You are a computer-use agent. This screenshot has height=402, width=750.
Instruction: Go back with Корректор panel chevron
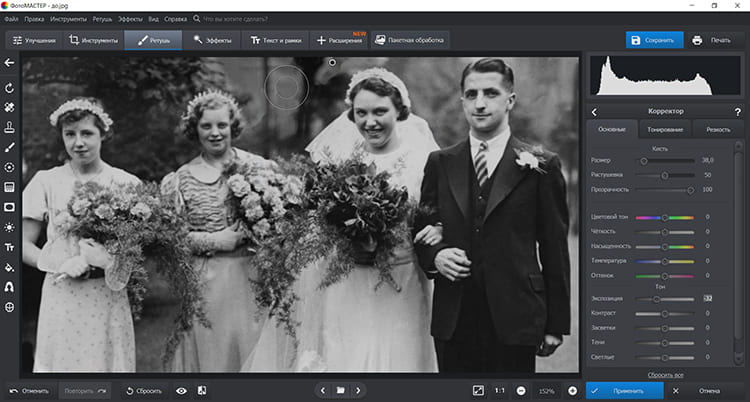(595, 112)
